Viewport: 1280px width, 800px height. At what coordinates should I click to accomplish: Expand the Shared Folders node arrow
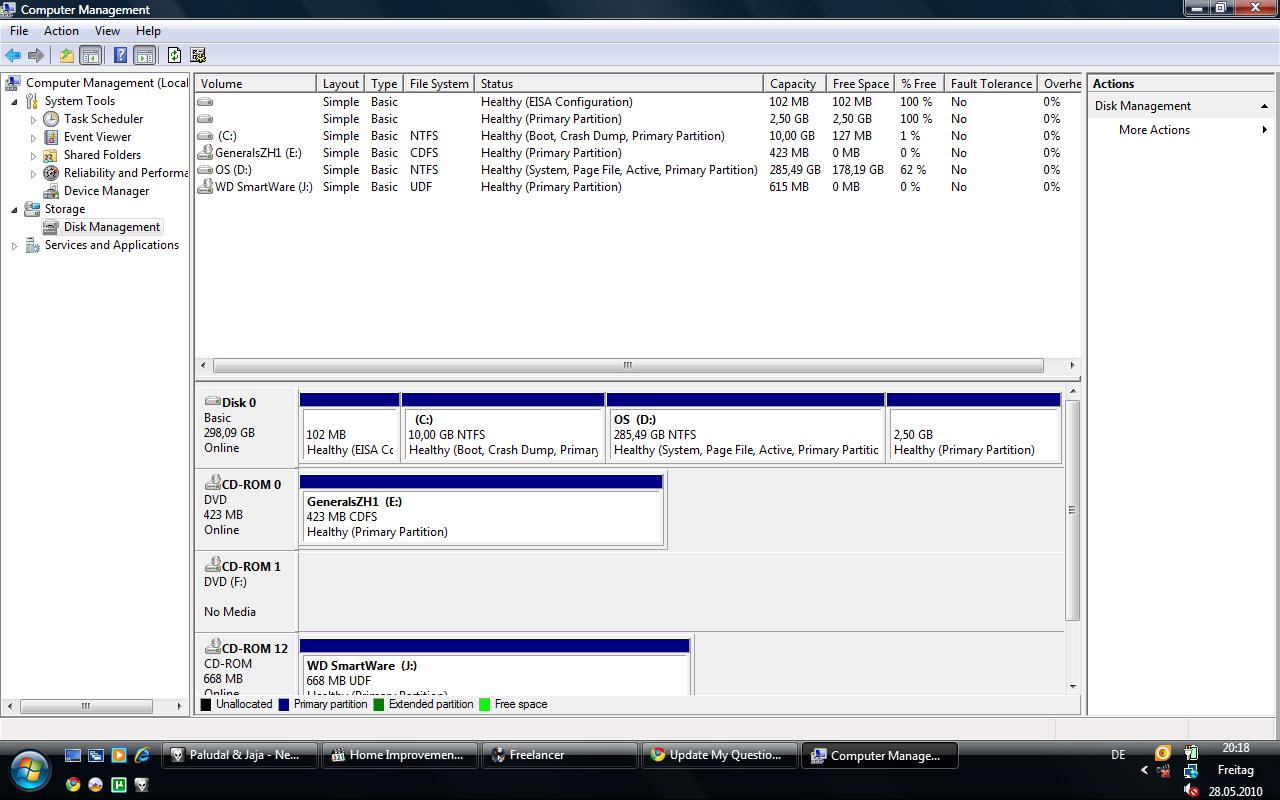[33, 155]
